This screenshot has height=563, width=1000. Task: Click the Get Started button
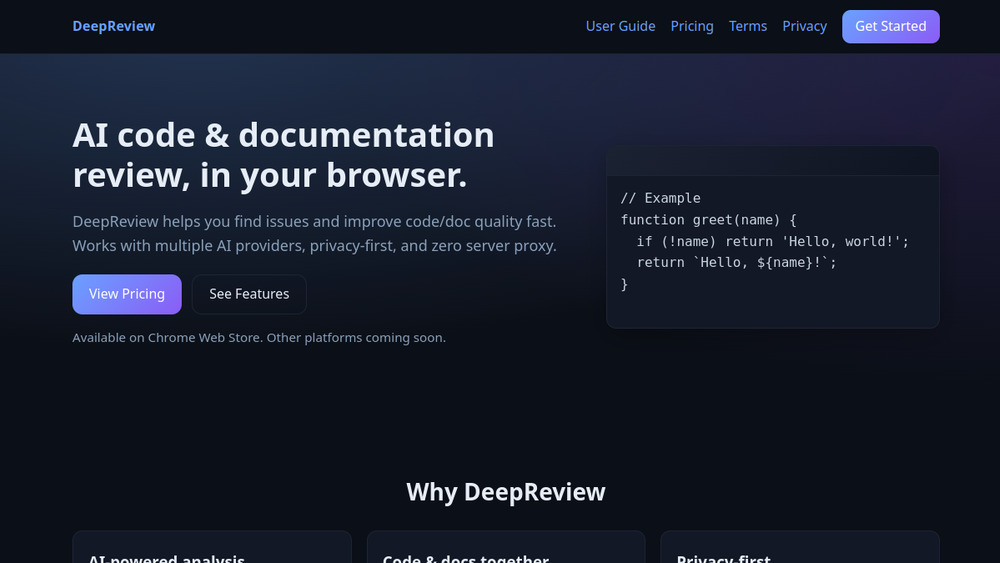890,27
